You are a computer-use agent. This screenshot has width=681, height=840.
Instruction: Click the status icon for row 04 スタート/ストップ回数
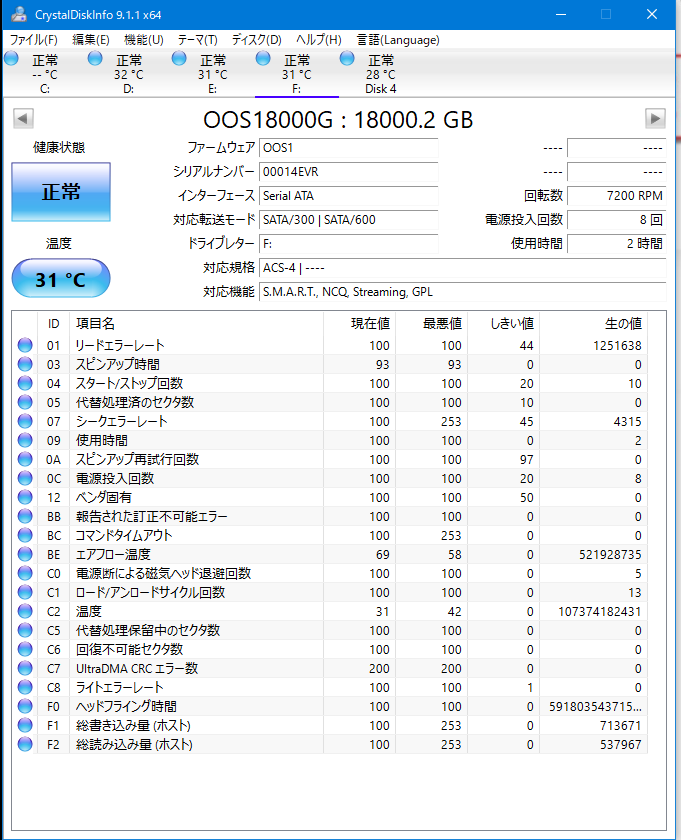point(25,383)
